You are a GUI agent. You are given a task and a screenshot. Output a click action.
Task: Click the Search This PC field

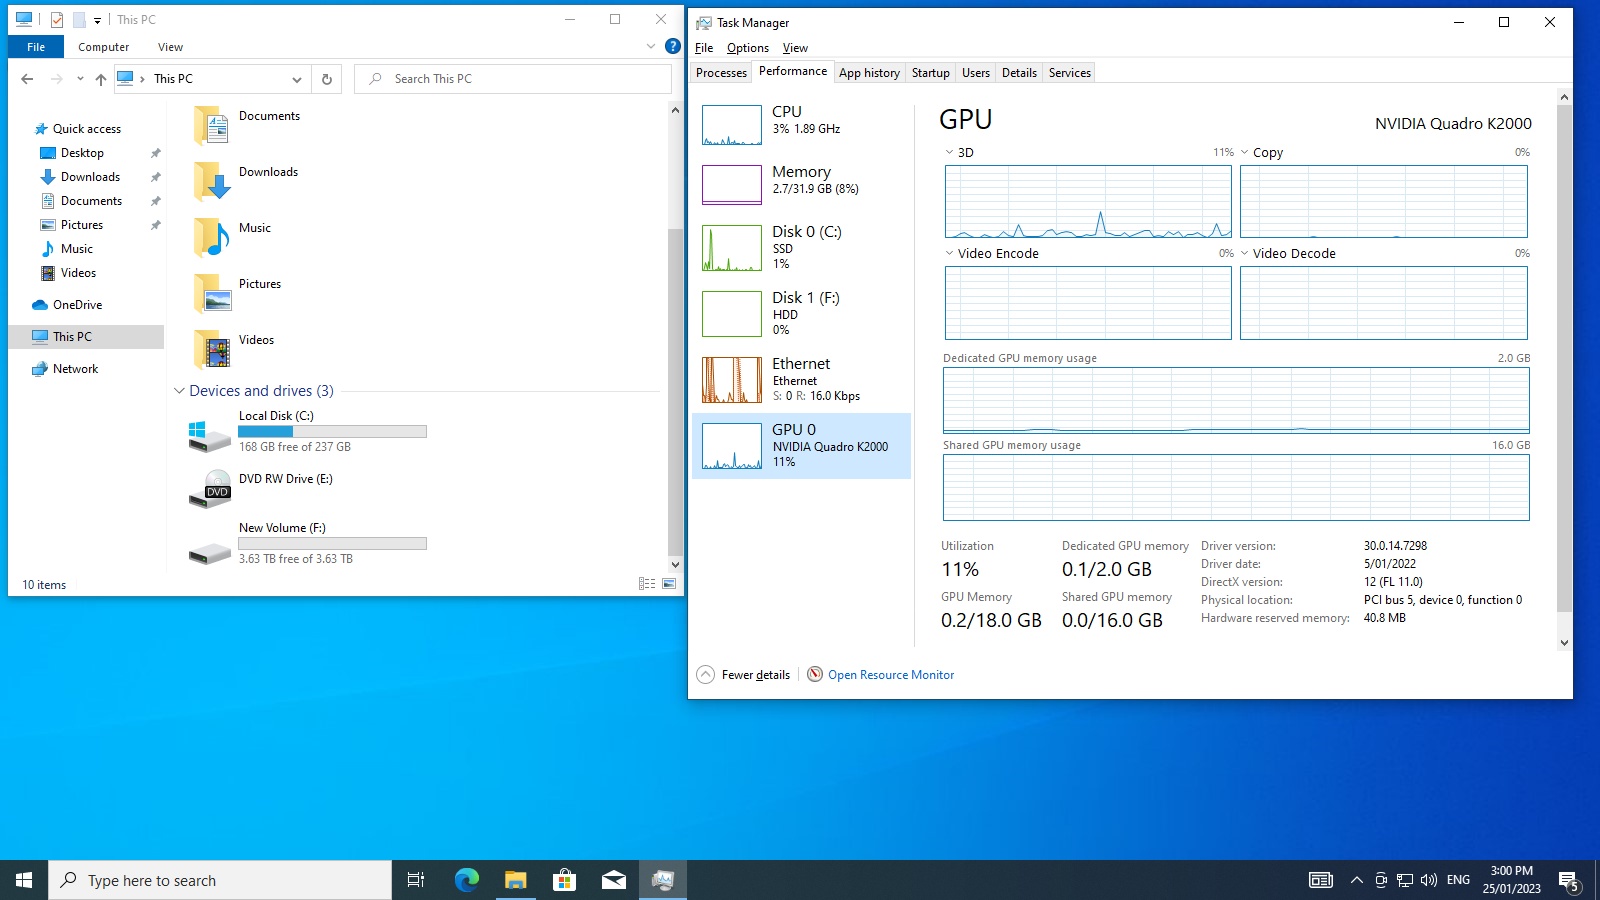point(513,79)
